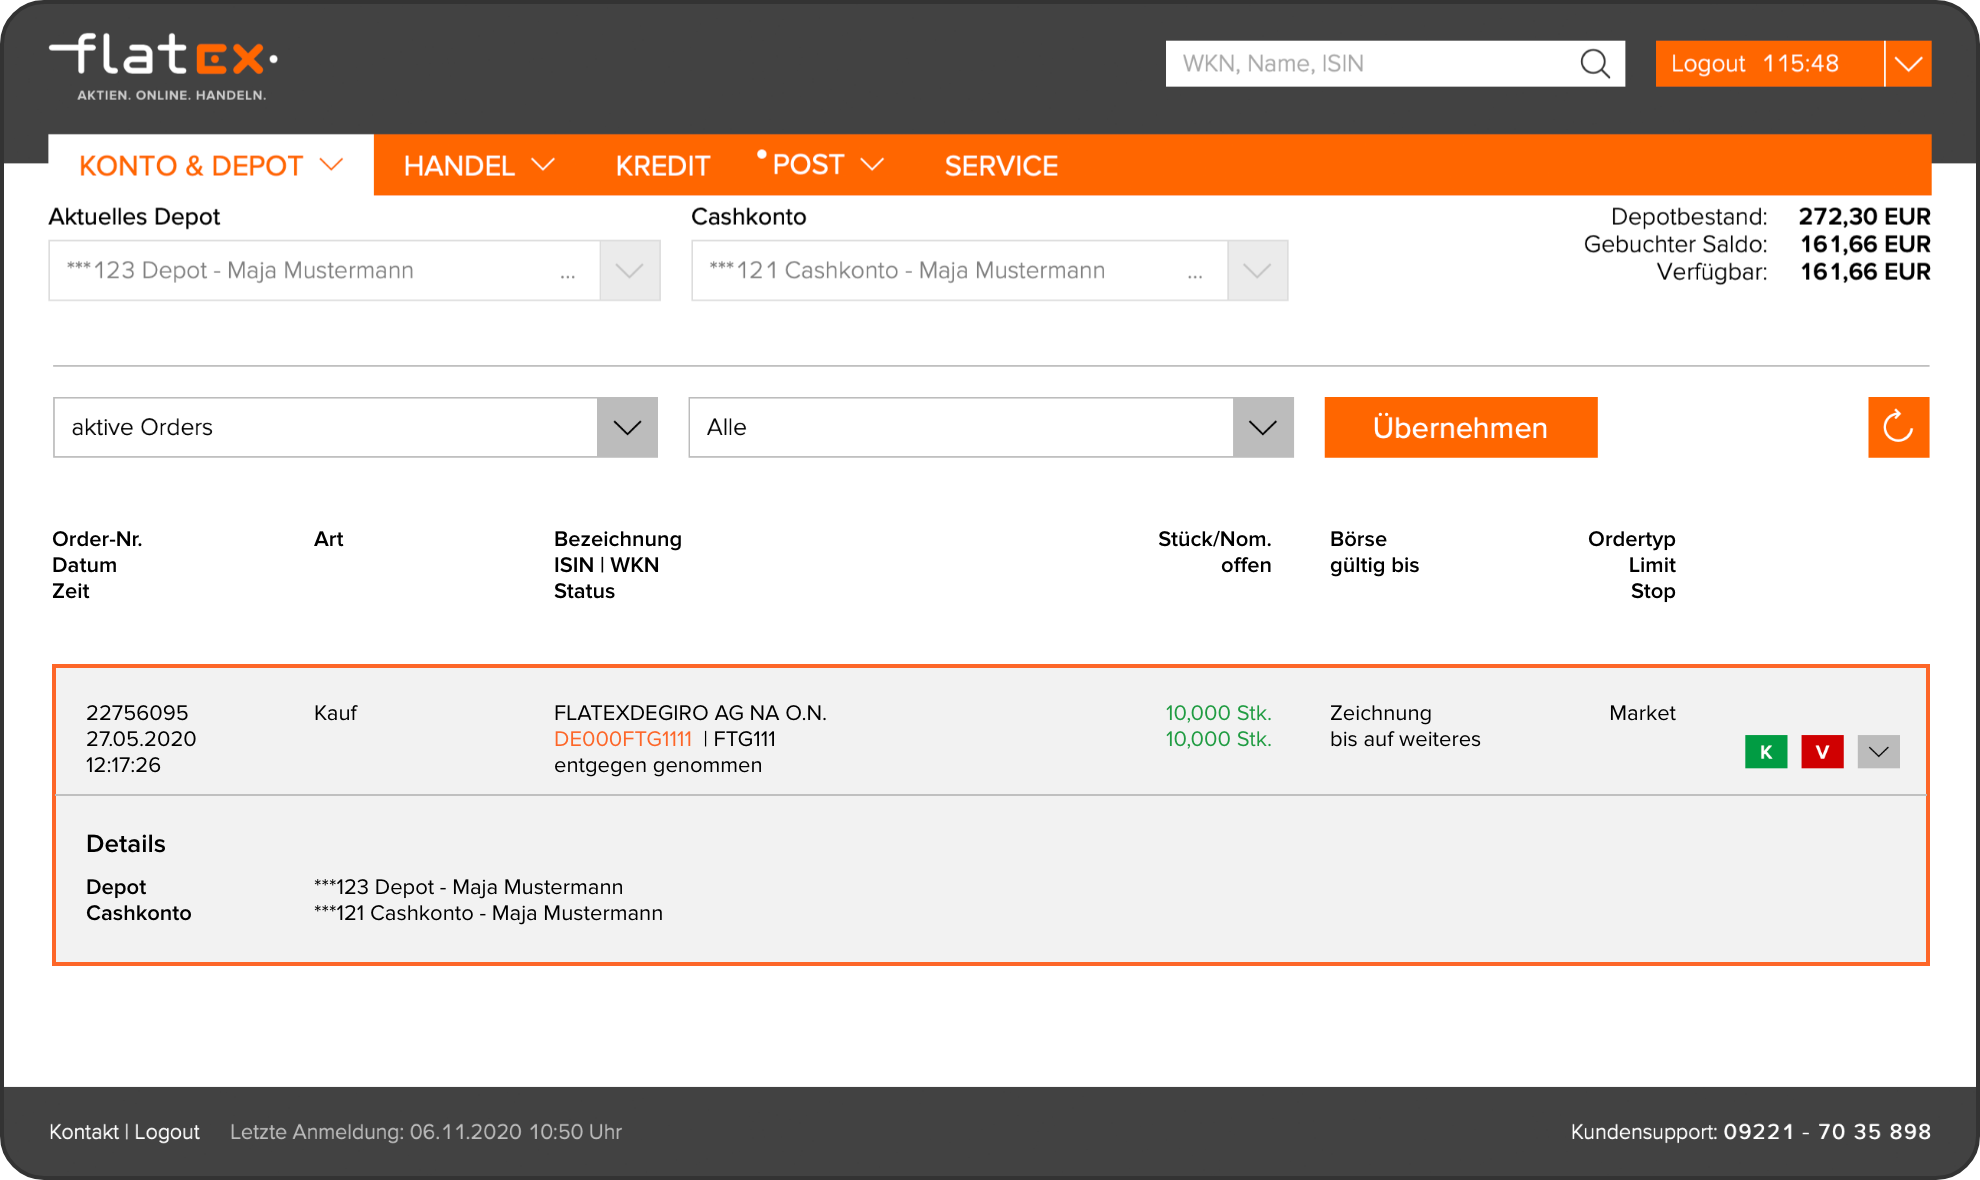
Task: Click the new message dot next to POST
Action: (x=762, y=155)
